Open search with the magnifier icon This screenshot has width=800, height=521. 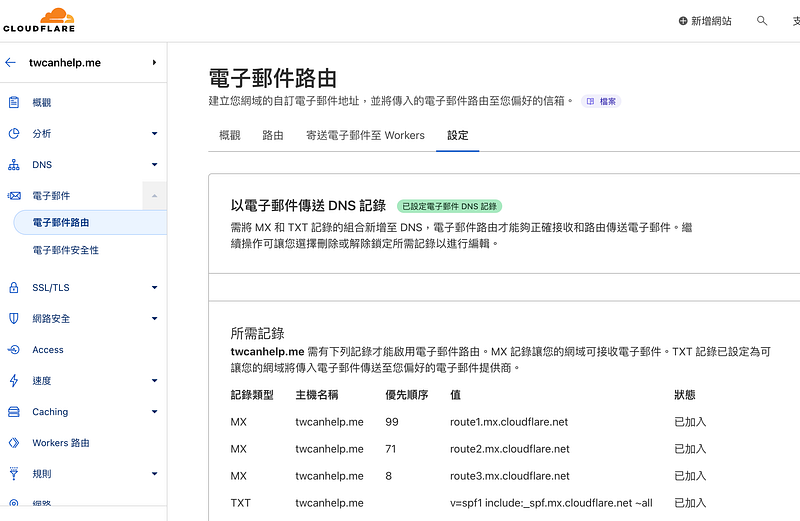pos(762,21)
